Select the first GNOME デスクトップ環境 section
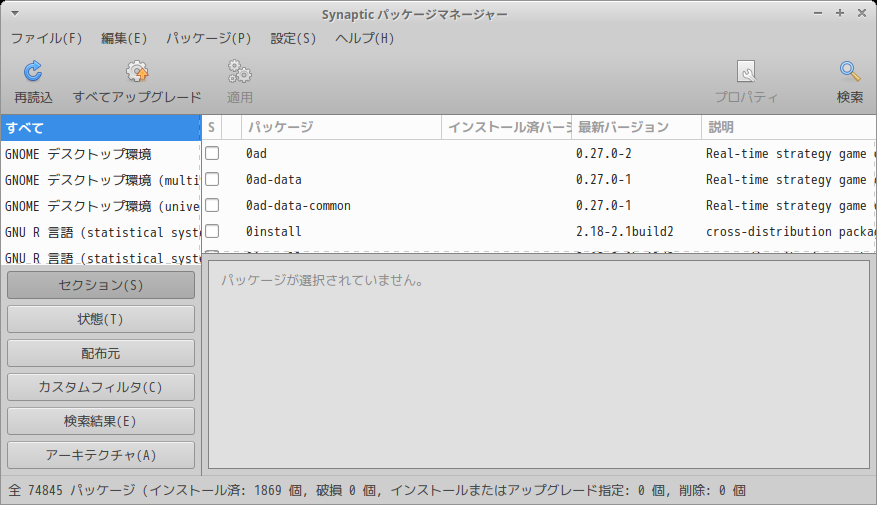877x505 pixels. tap(101, 154)
